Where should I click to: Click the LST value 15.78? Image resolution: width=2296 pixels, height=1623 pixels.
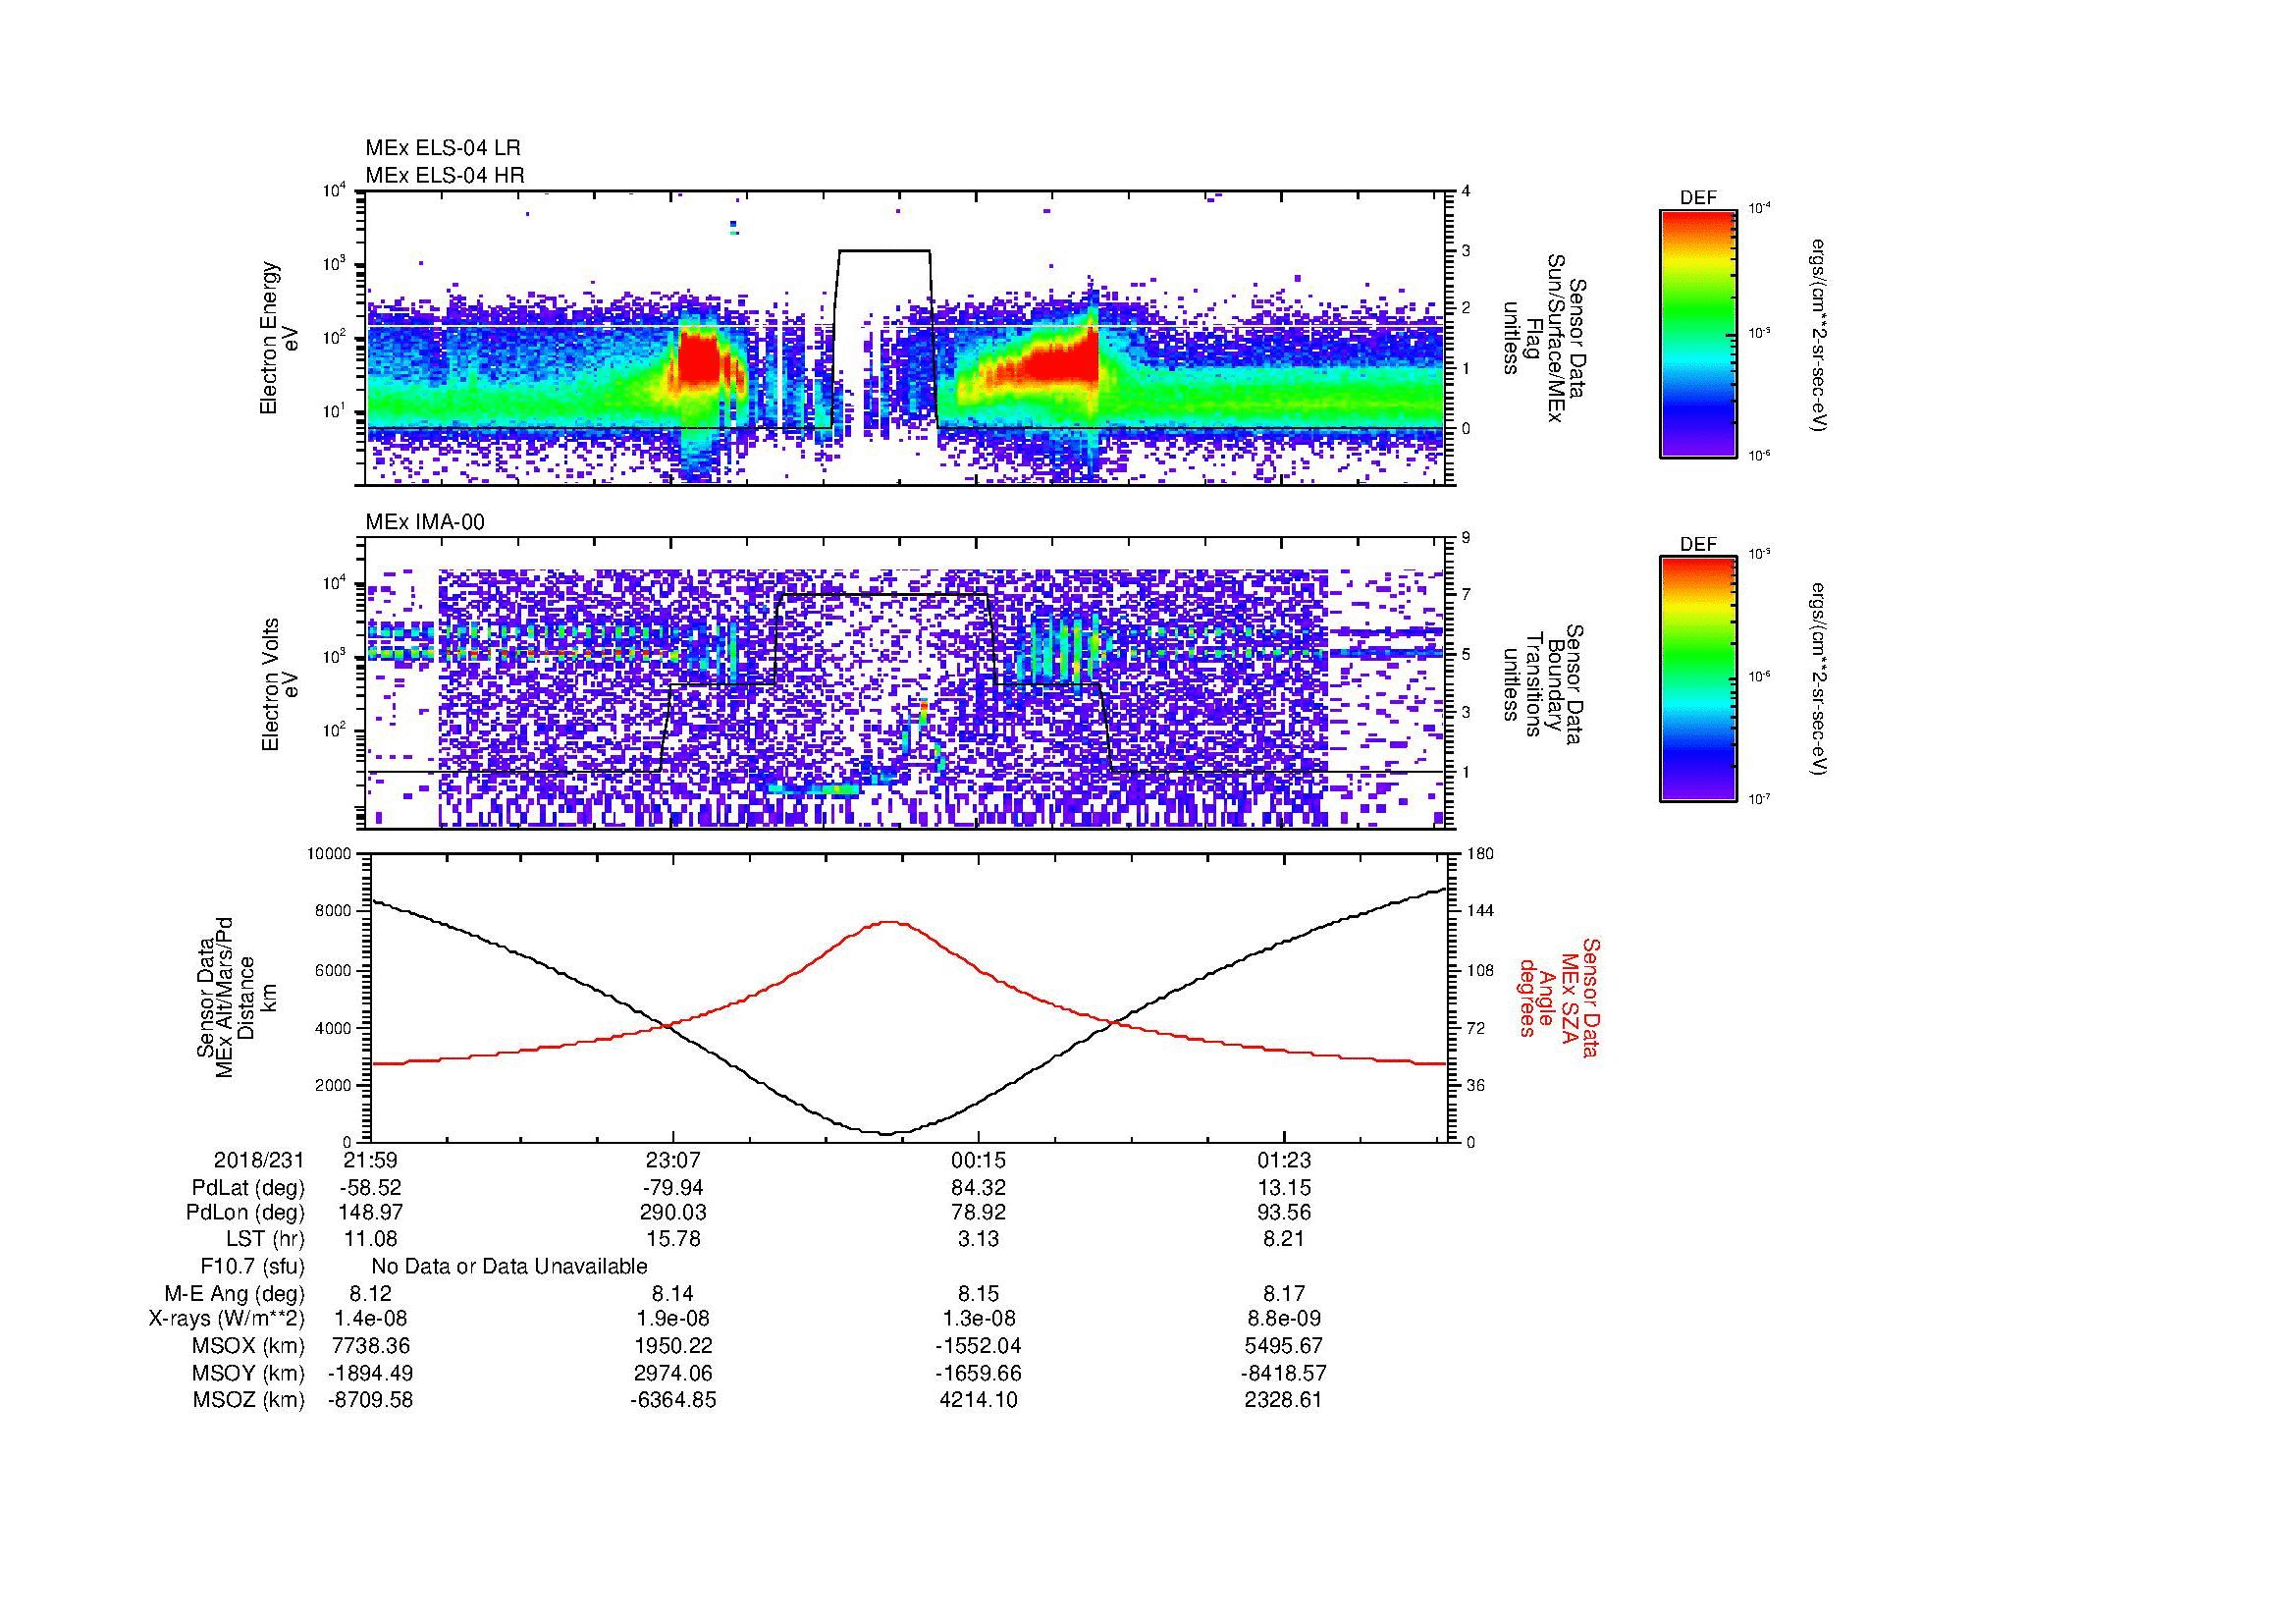(673, 1239)
